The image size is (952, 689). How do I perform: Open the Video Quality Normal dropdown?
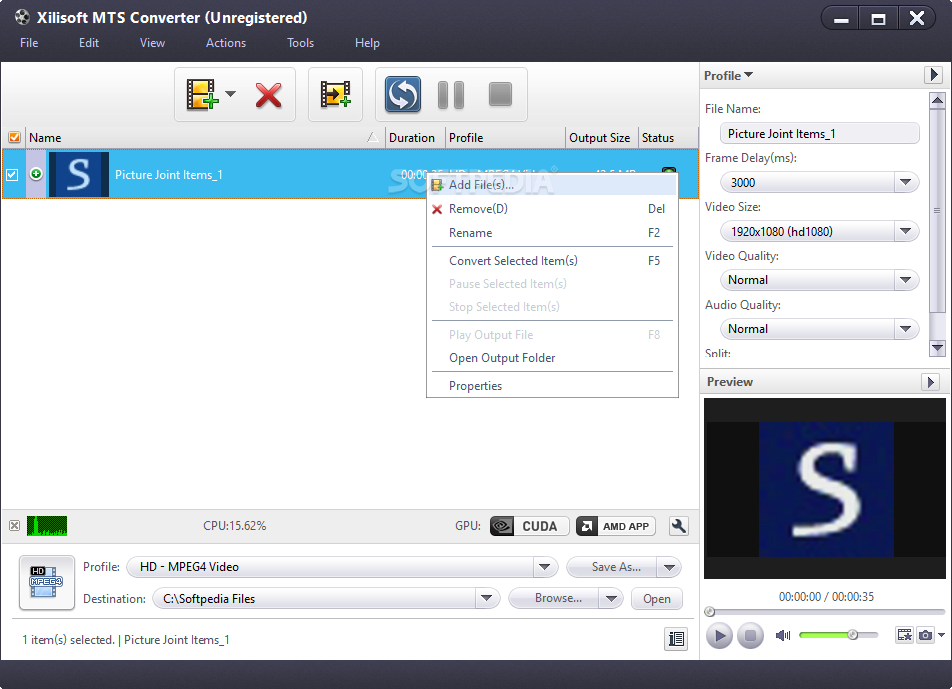pyautogui.click(x=905, y=280)
